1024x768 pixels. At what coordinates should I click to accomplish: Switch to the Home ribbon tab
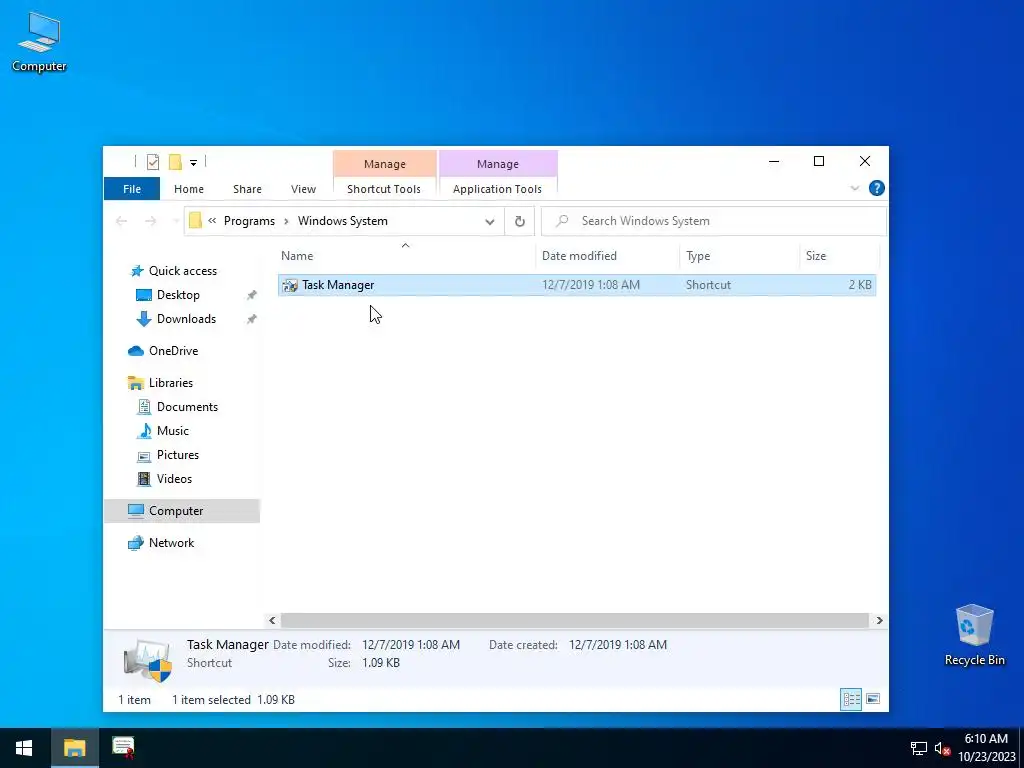[x=189, y=189]
